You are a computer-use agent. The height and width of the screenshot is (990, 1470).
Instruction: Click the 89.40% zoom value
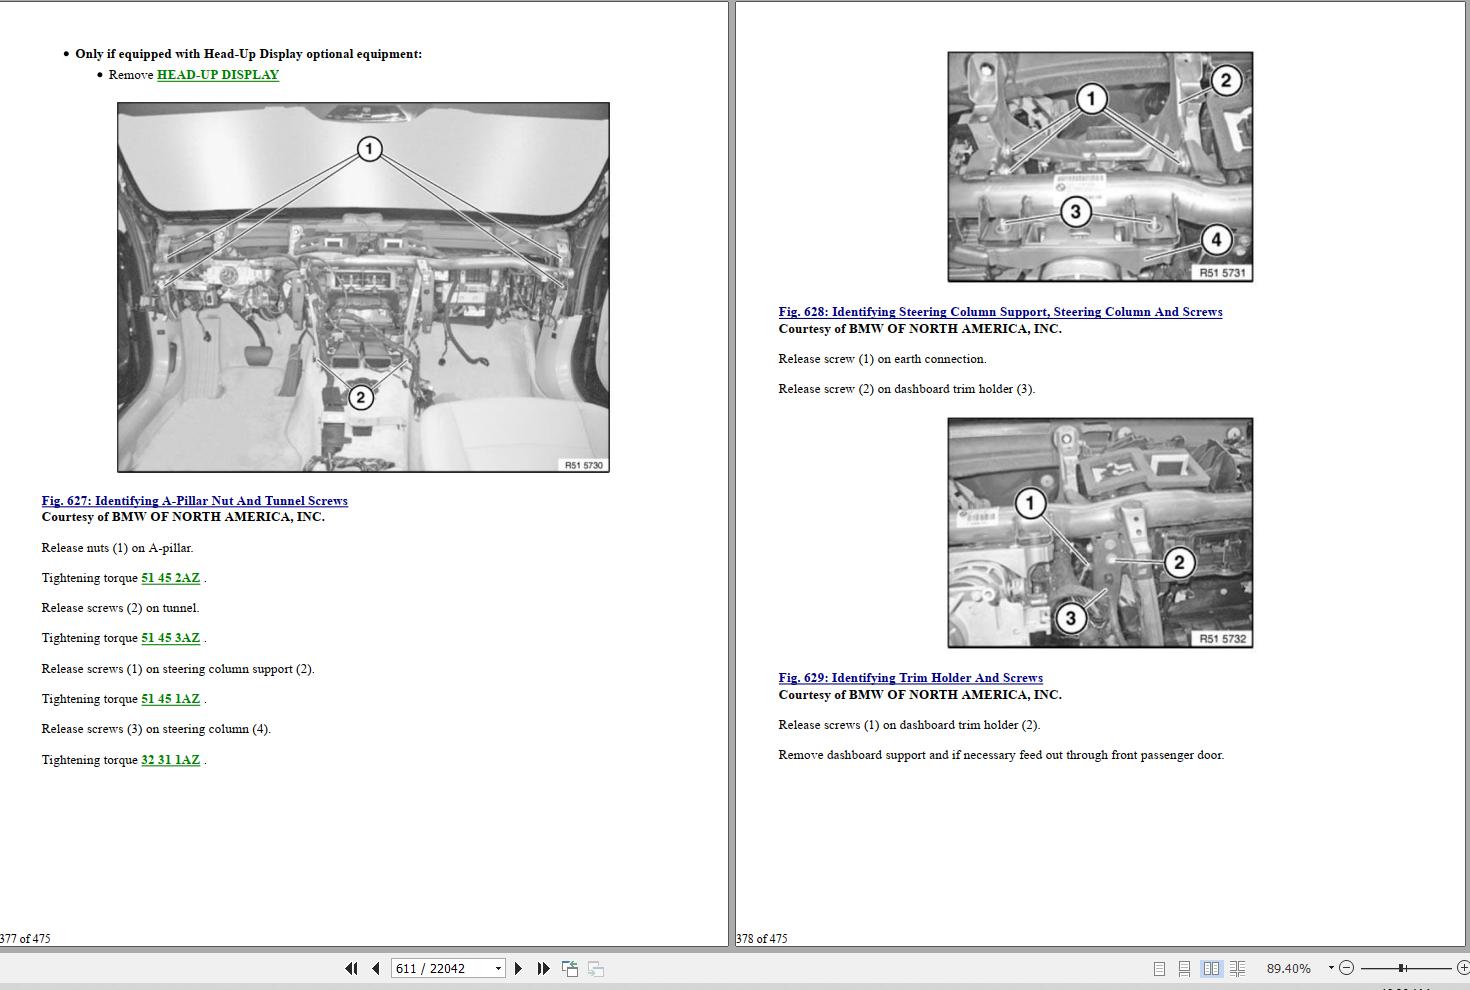tap(1288, 968)
